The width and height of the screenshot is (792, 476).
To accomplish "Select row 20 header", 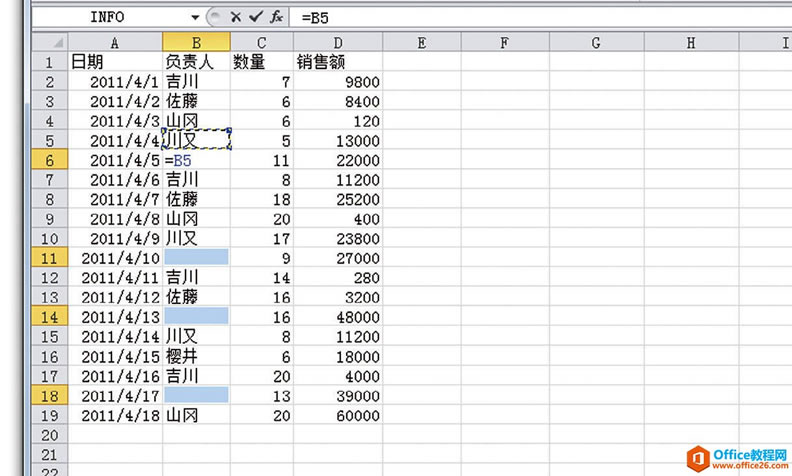I will [x=50, y=435].
